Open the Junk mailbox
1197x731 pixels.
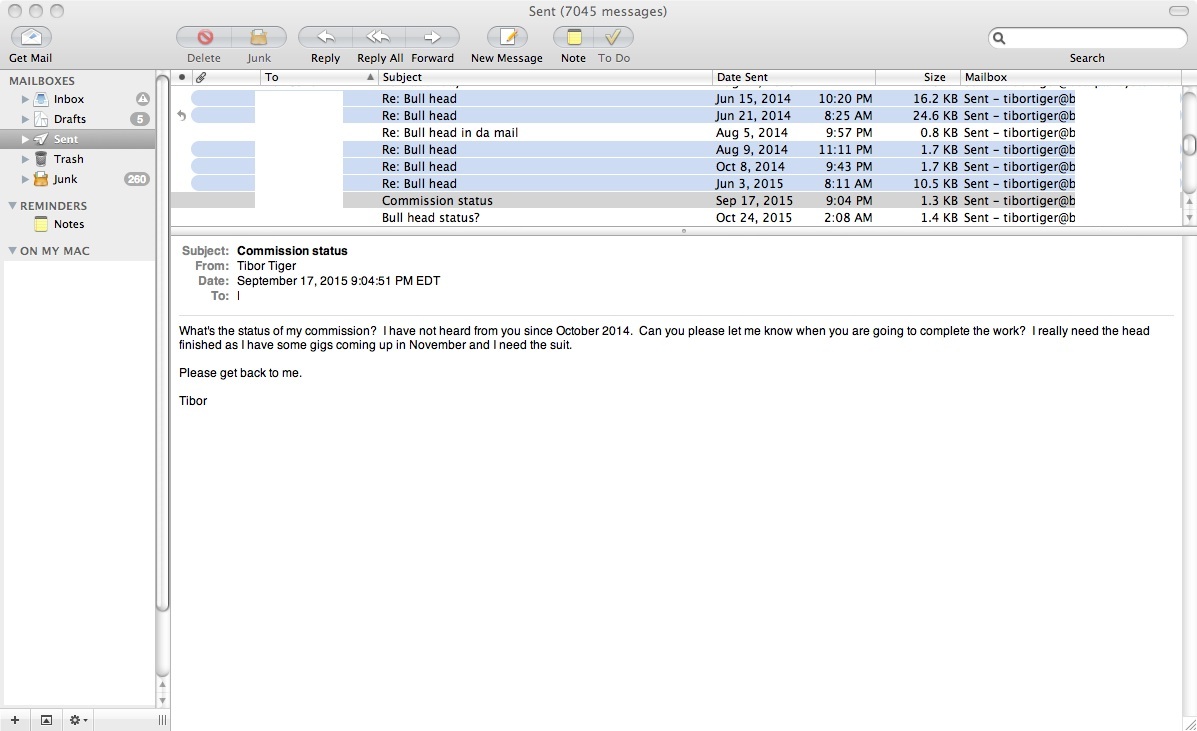click(x=65, y=179)
